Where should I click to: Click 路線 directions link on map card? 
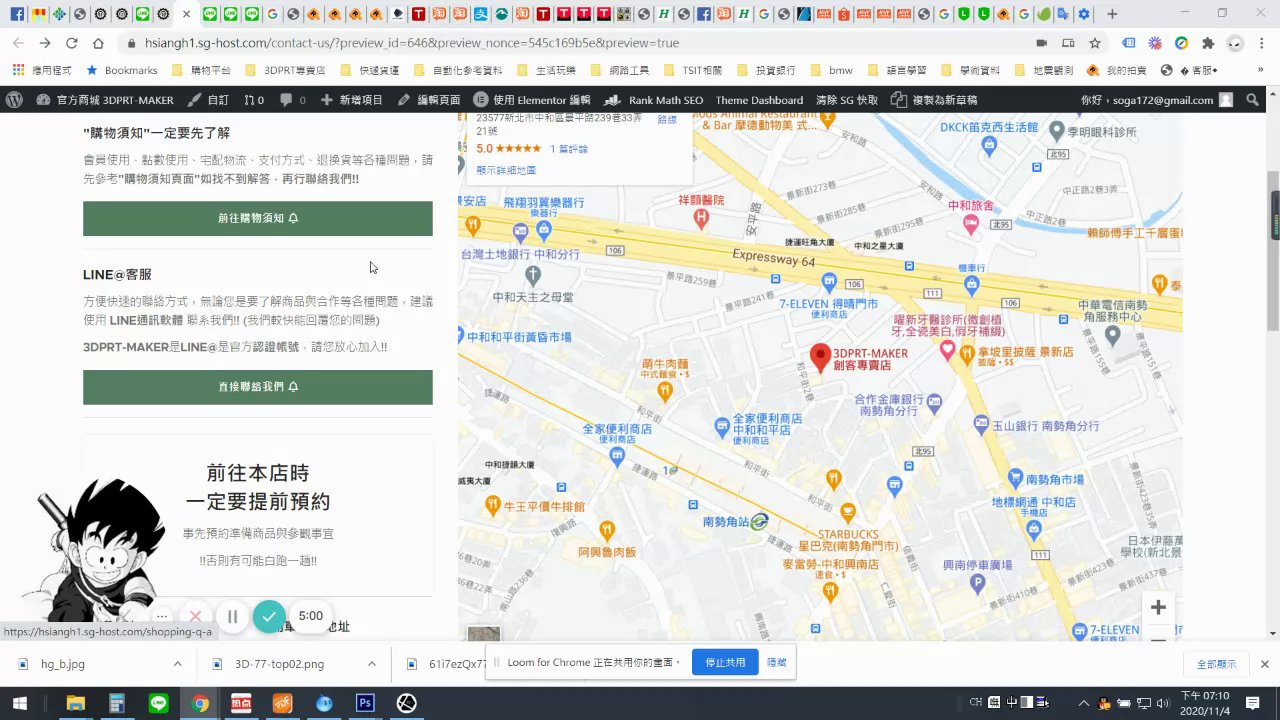click(x=667, y=120)
